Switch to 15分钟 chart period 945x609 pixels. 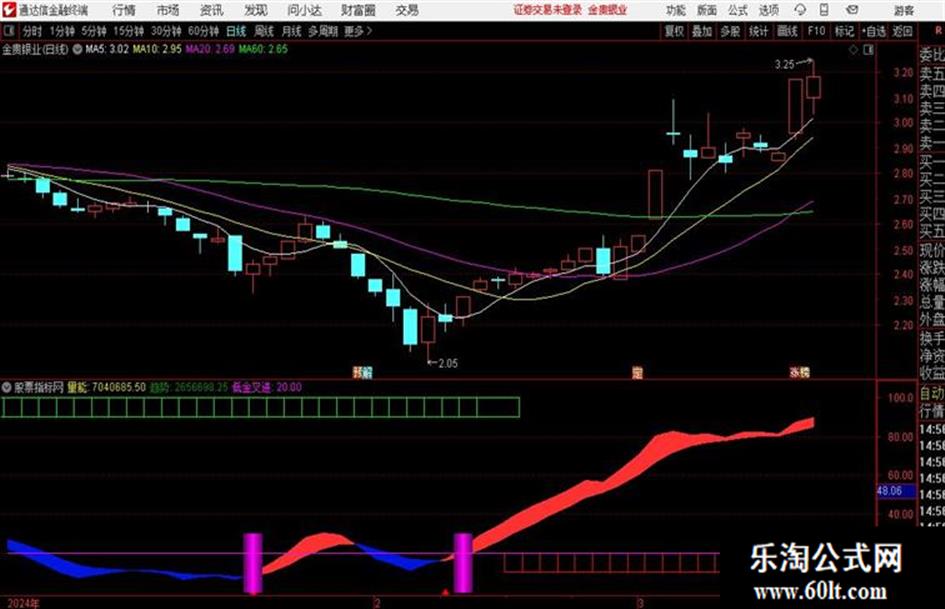coord(128,31)
